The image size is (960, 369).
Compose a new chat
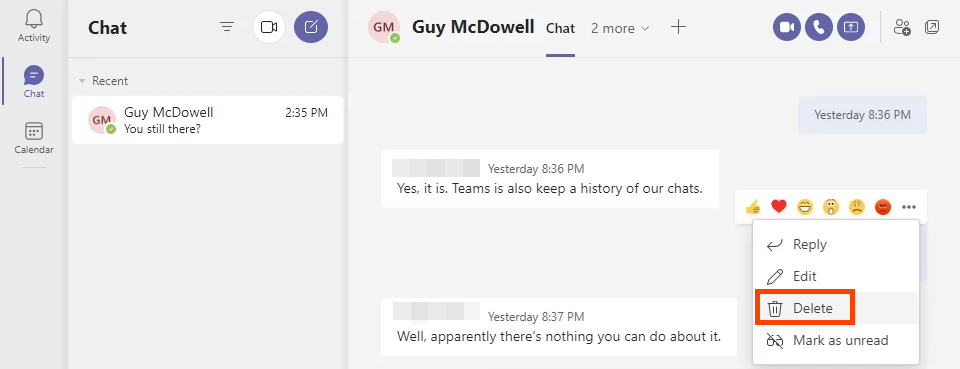click(311, 27)
